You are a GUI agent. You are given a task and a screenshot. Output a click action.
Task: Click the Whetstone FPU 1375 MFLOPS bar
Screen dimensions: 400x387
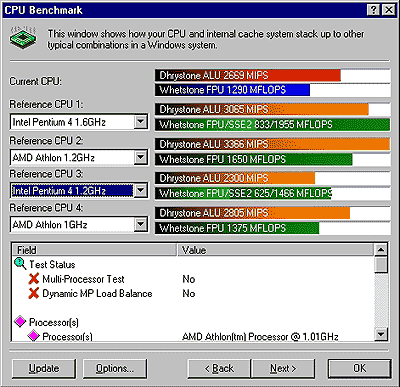[237, 228]
